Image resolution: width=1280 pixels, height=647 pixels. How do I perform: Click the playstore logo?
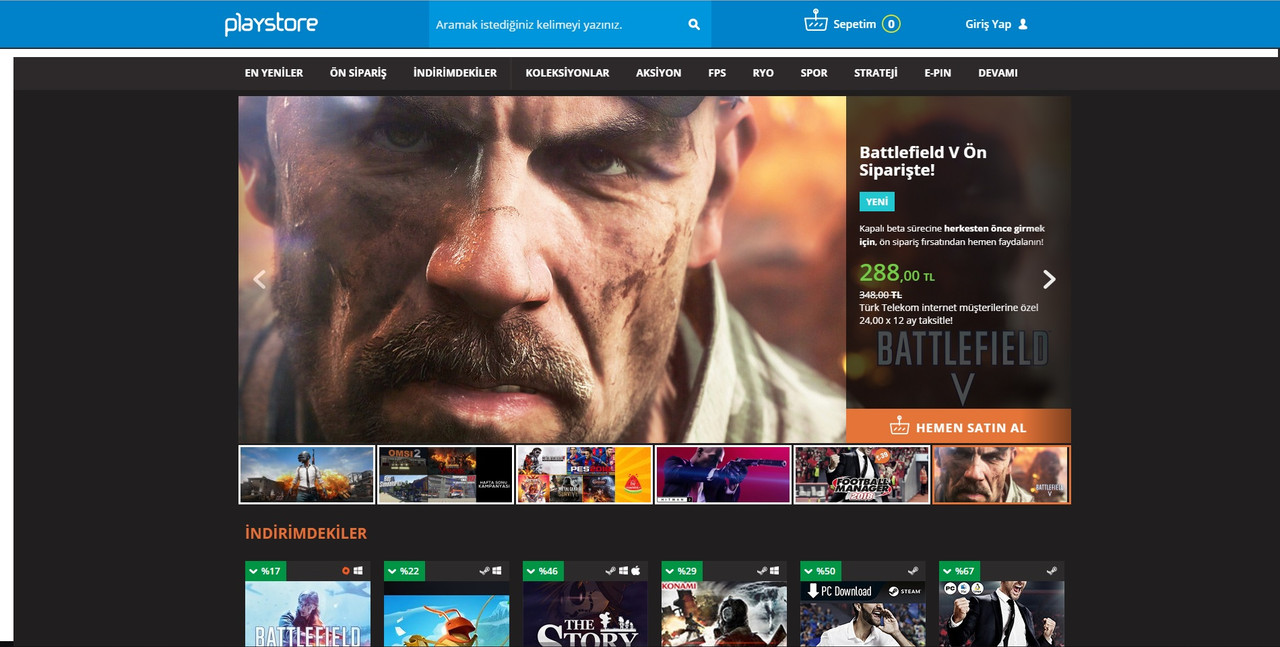271,24
